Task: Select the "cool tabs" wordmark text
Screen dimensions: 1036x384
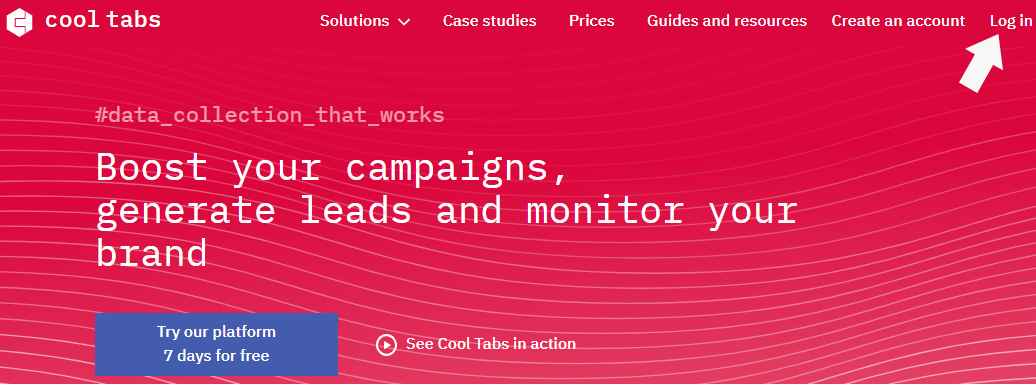Action: click(x=103, y=20)
